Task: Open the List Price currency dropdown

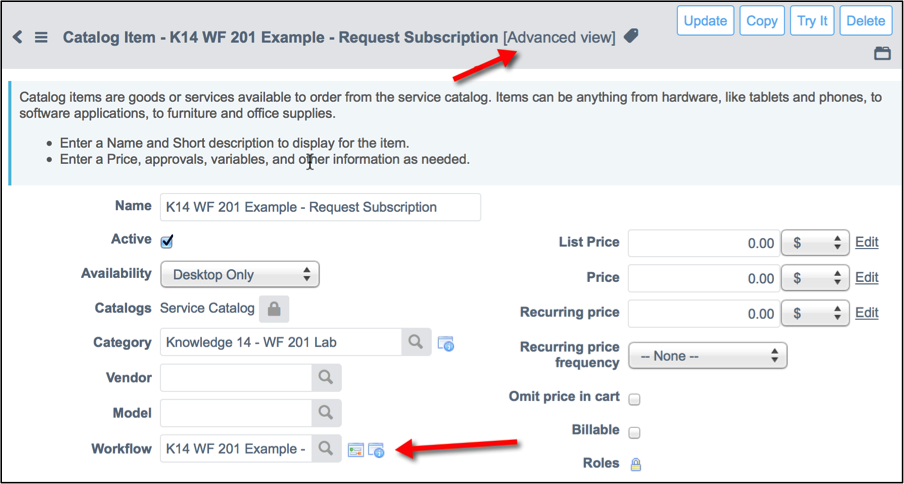Action: click(815, 243)
